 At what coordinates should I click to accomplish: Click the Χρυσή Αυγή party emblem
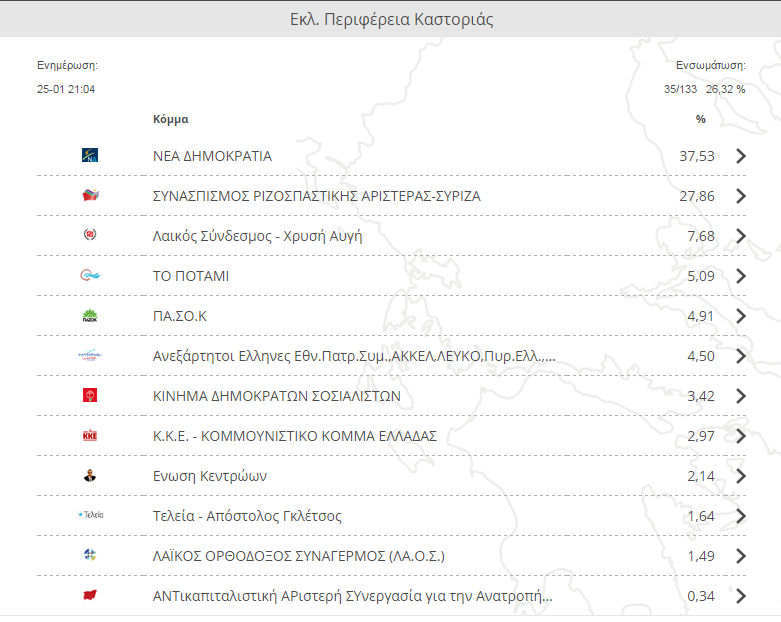tap(90, 235)
